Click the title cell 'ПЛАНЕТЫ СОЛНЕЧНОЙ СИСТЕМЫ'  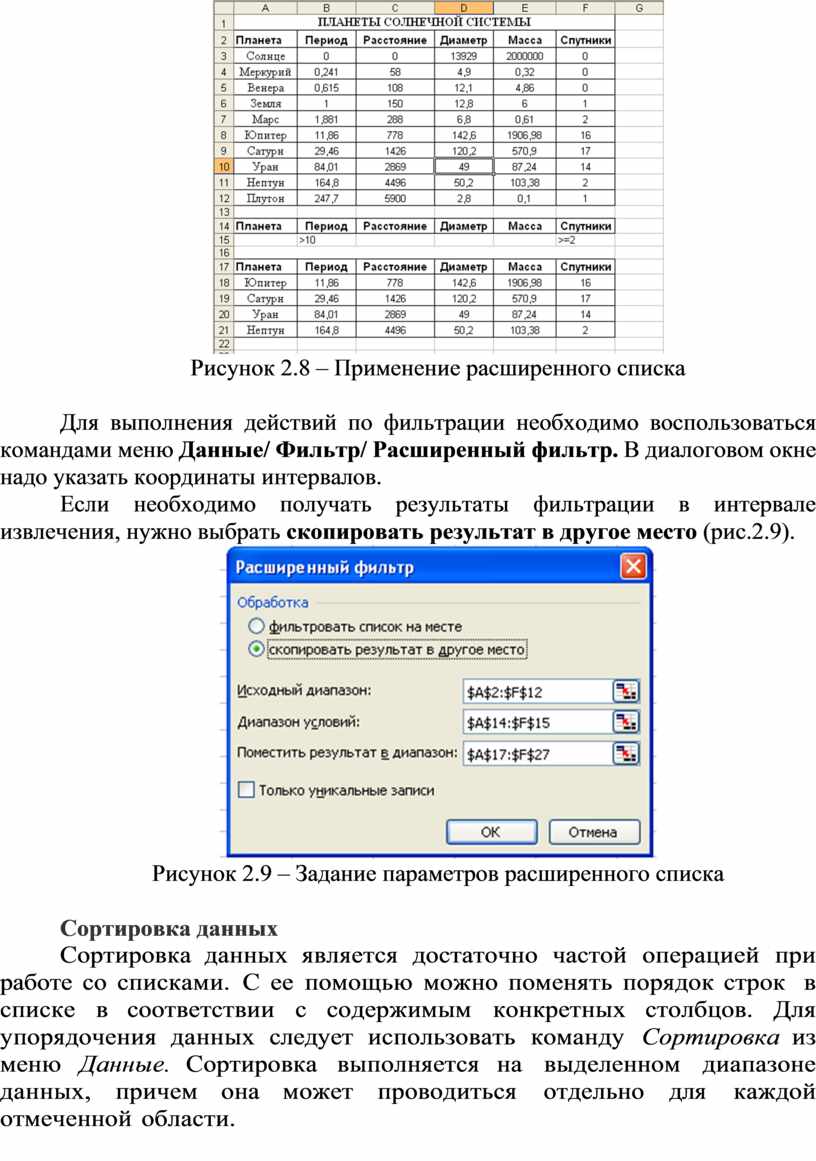(424, 22)
